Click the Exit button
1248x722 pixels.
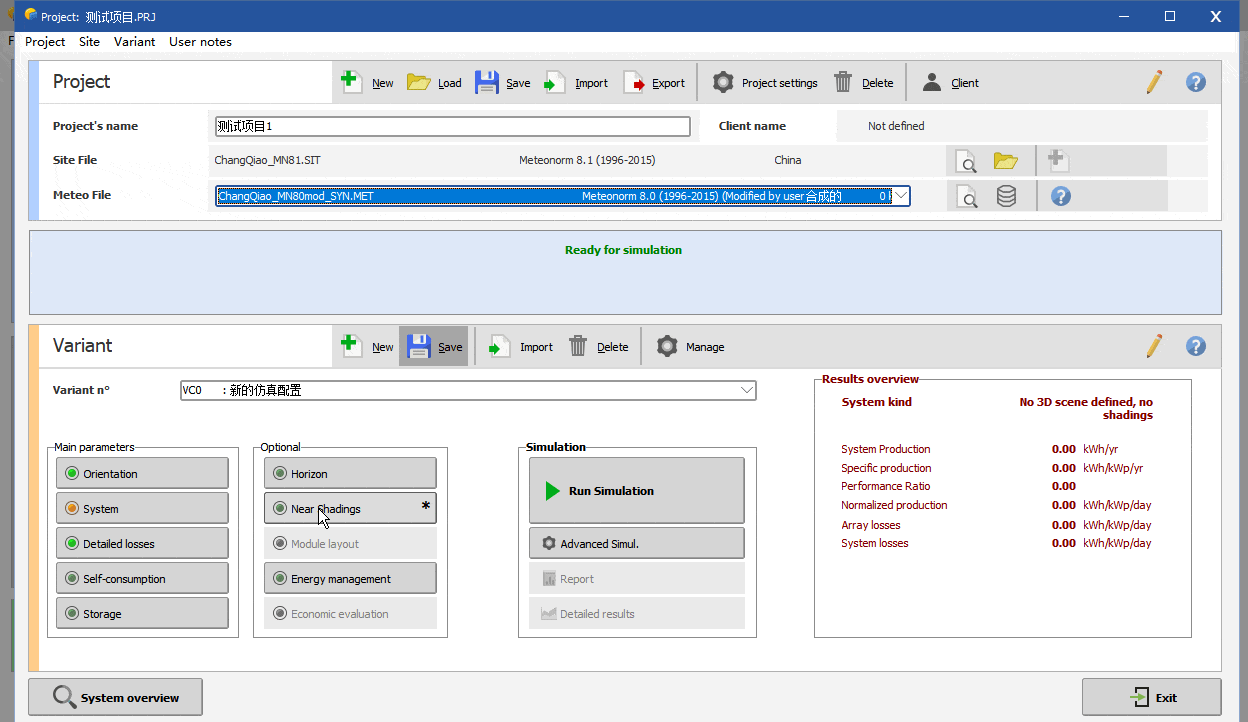tap(1151, 697)
